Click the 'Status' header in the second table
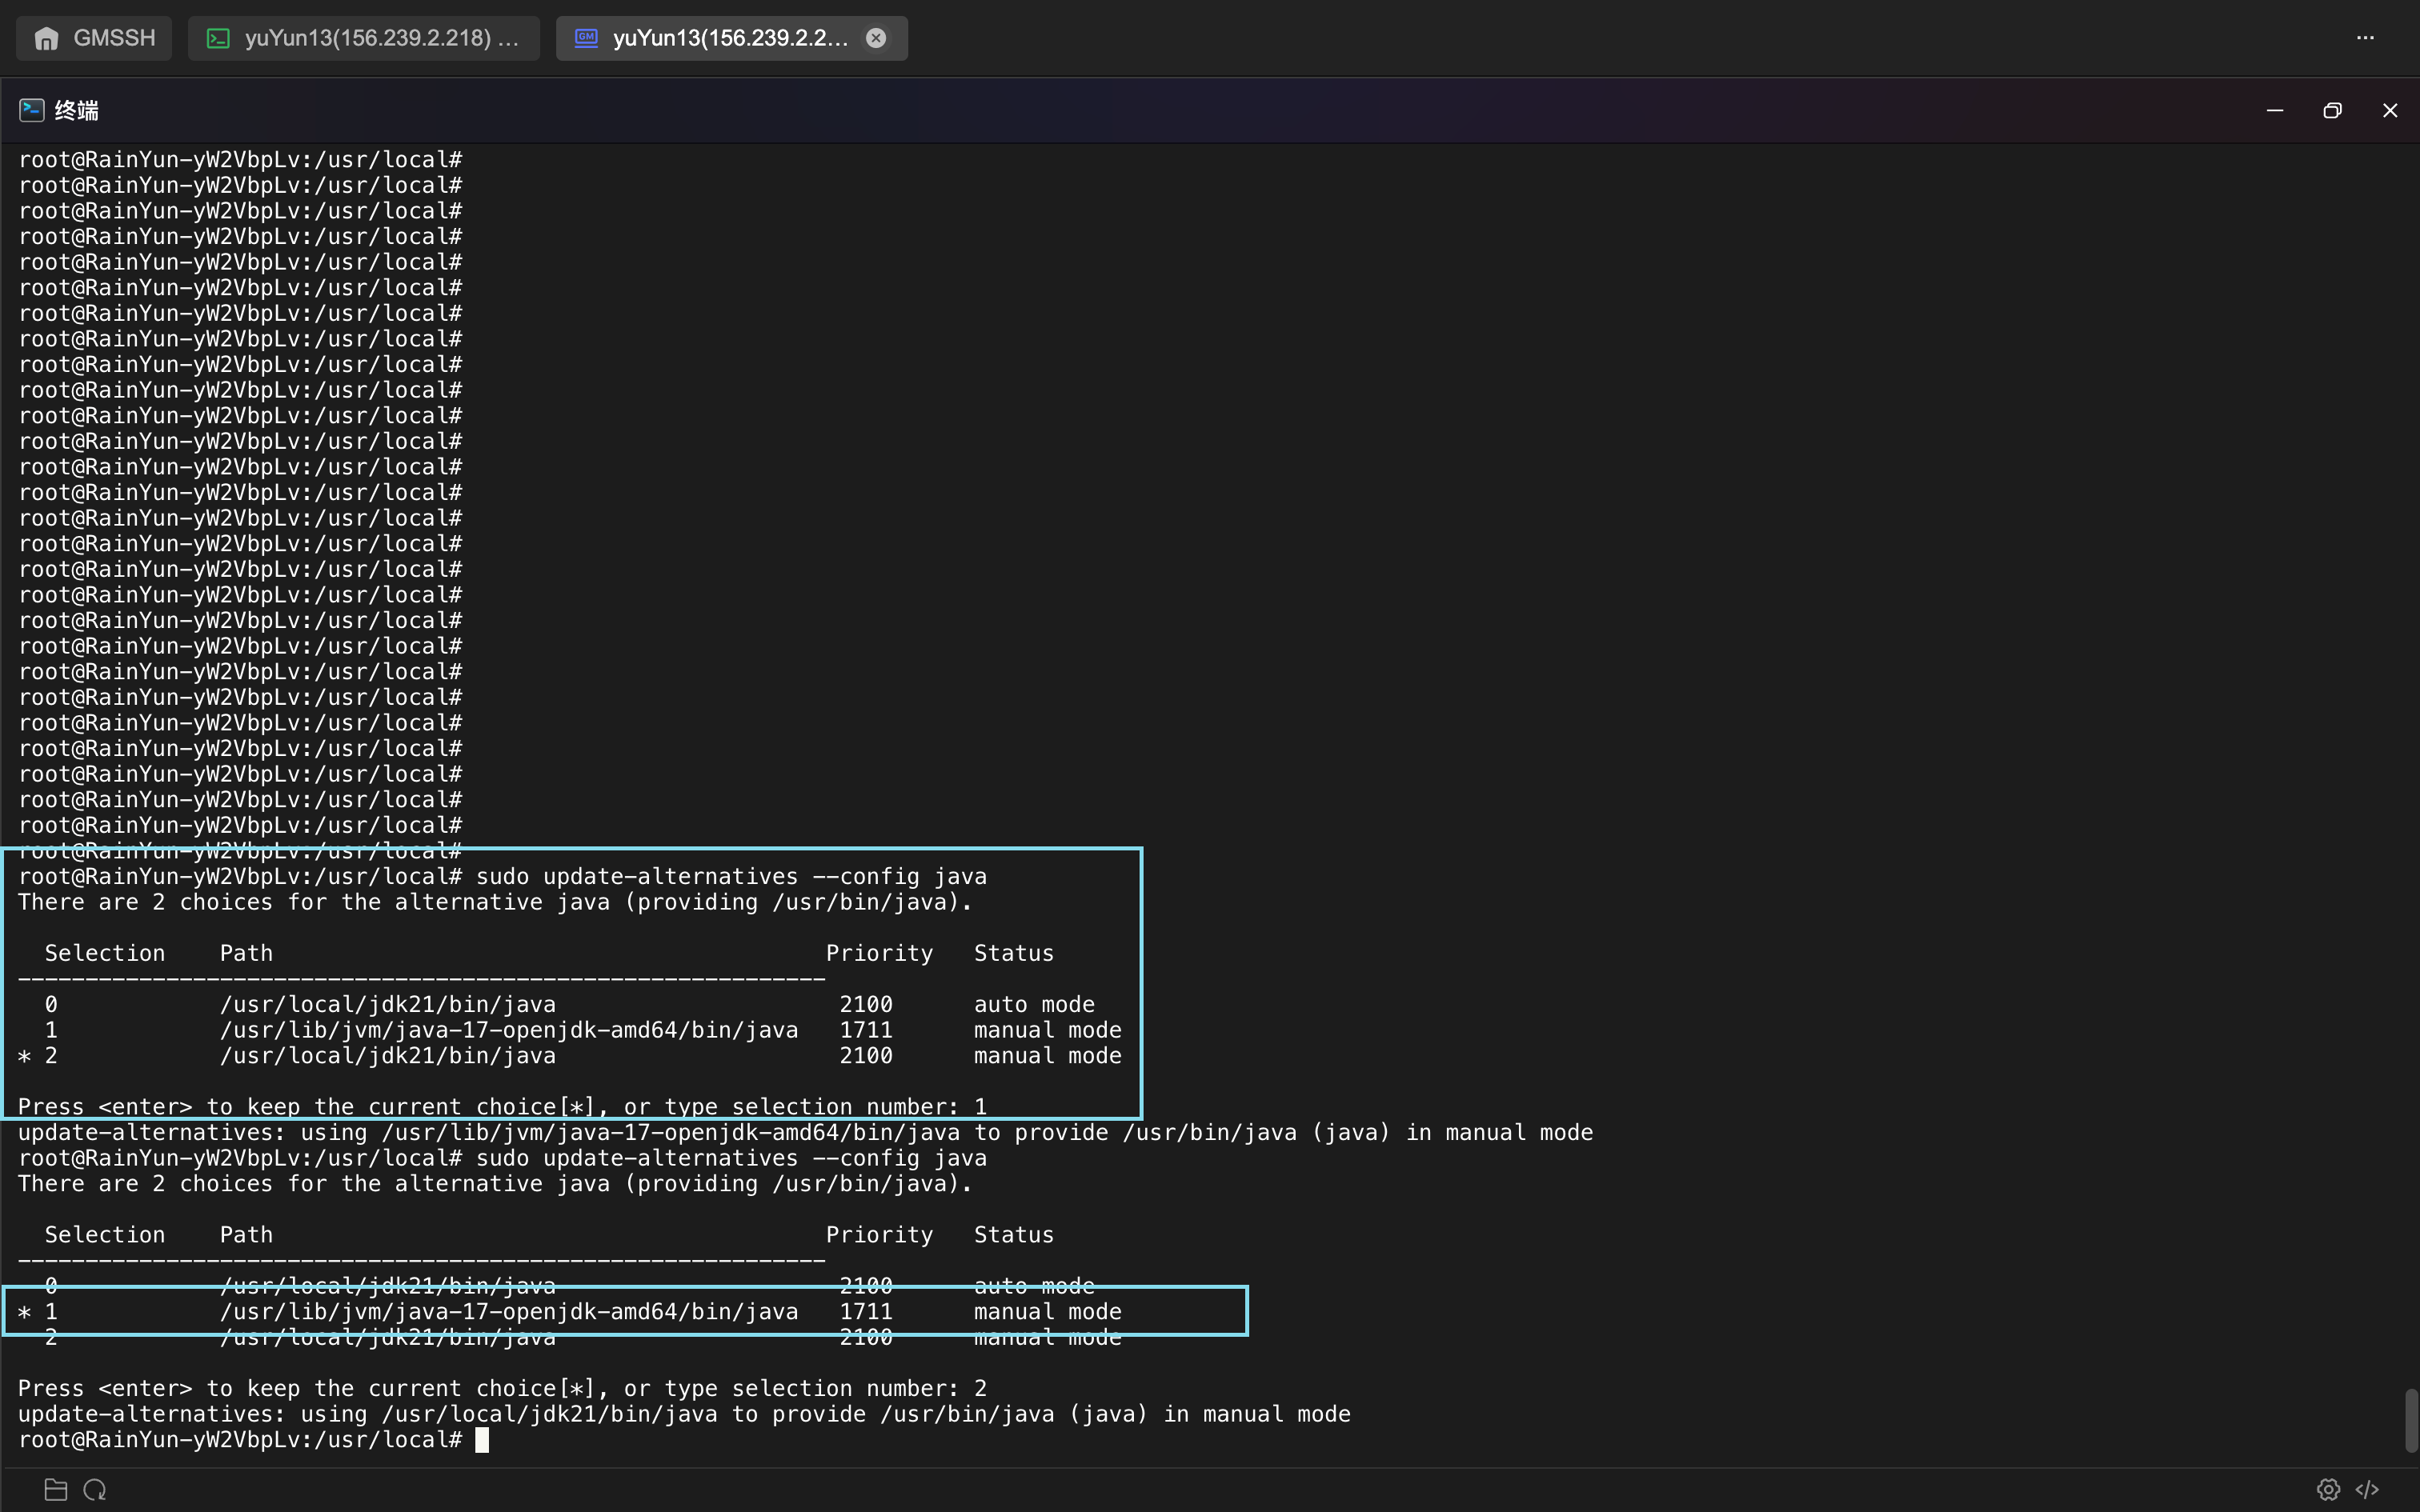Image resolution: width=2420 pixels, height=1512 pixels. 1014,1235
